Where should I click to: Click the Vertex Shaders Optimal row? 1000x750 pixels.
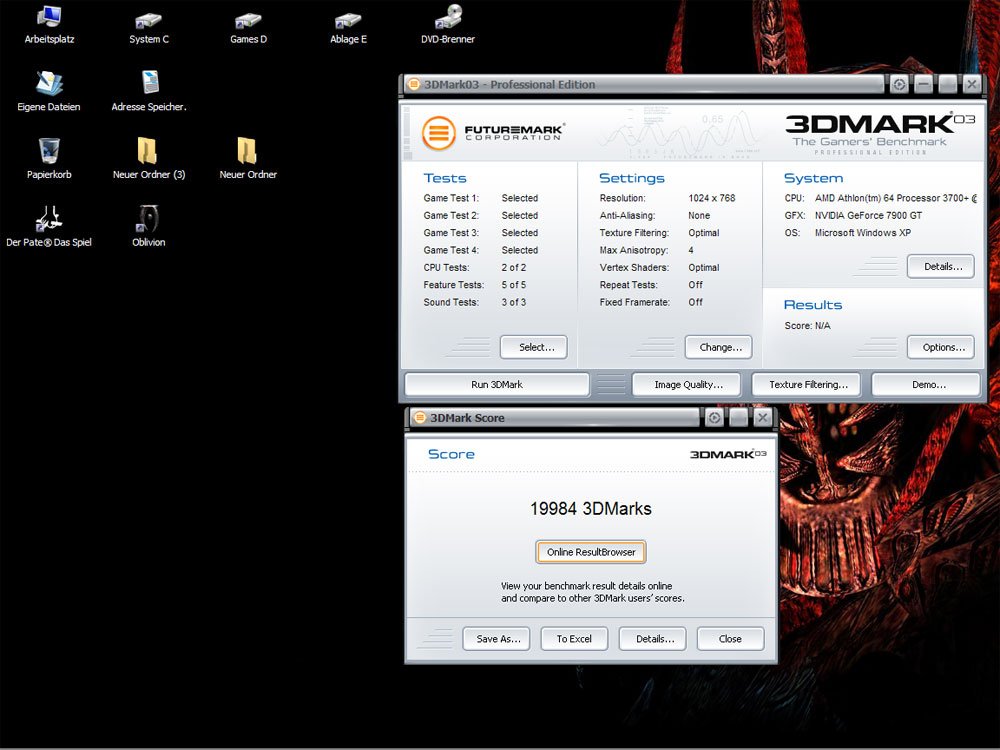click(x=659, y=268)
